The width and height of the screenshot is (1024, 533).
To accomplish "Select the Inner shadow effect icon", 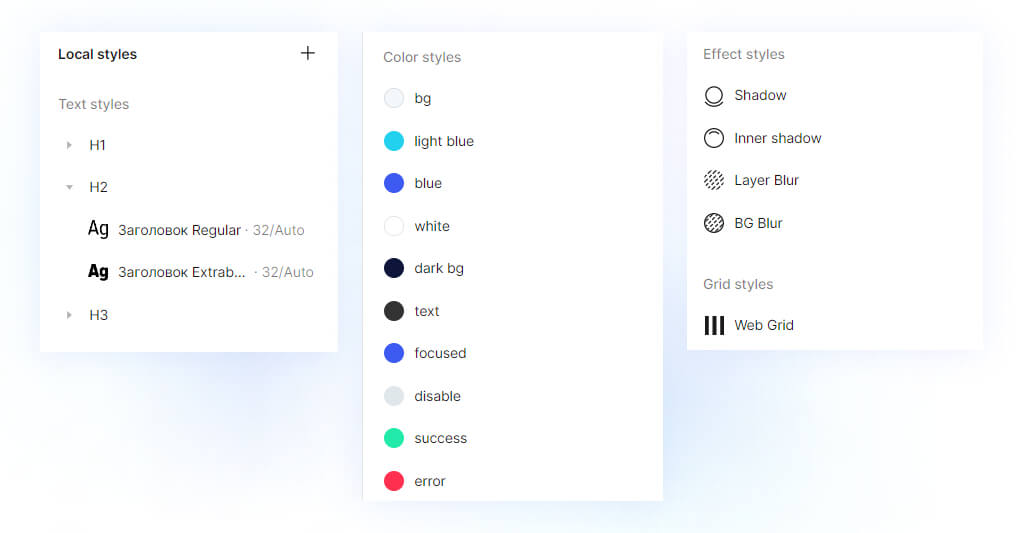I will [x=714, y=138].
